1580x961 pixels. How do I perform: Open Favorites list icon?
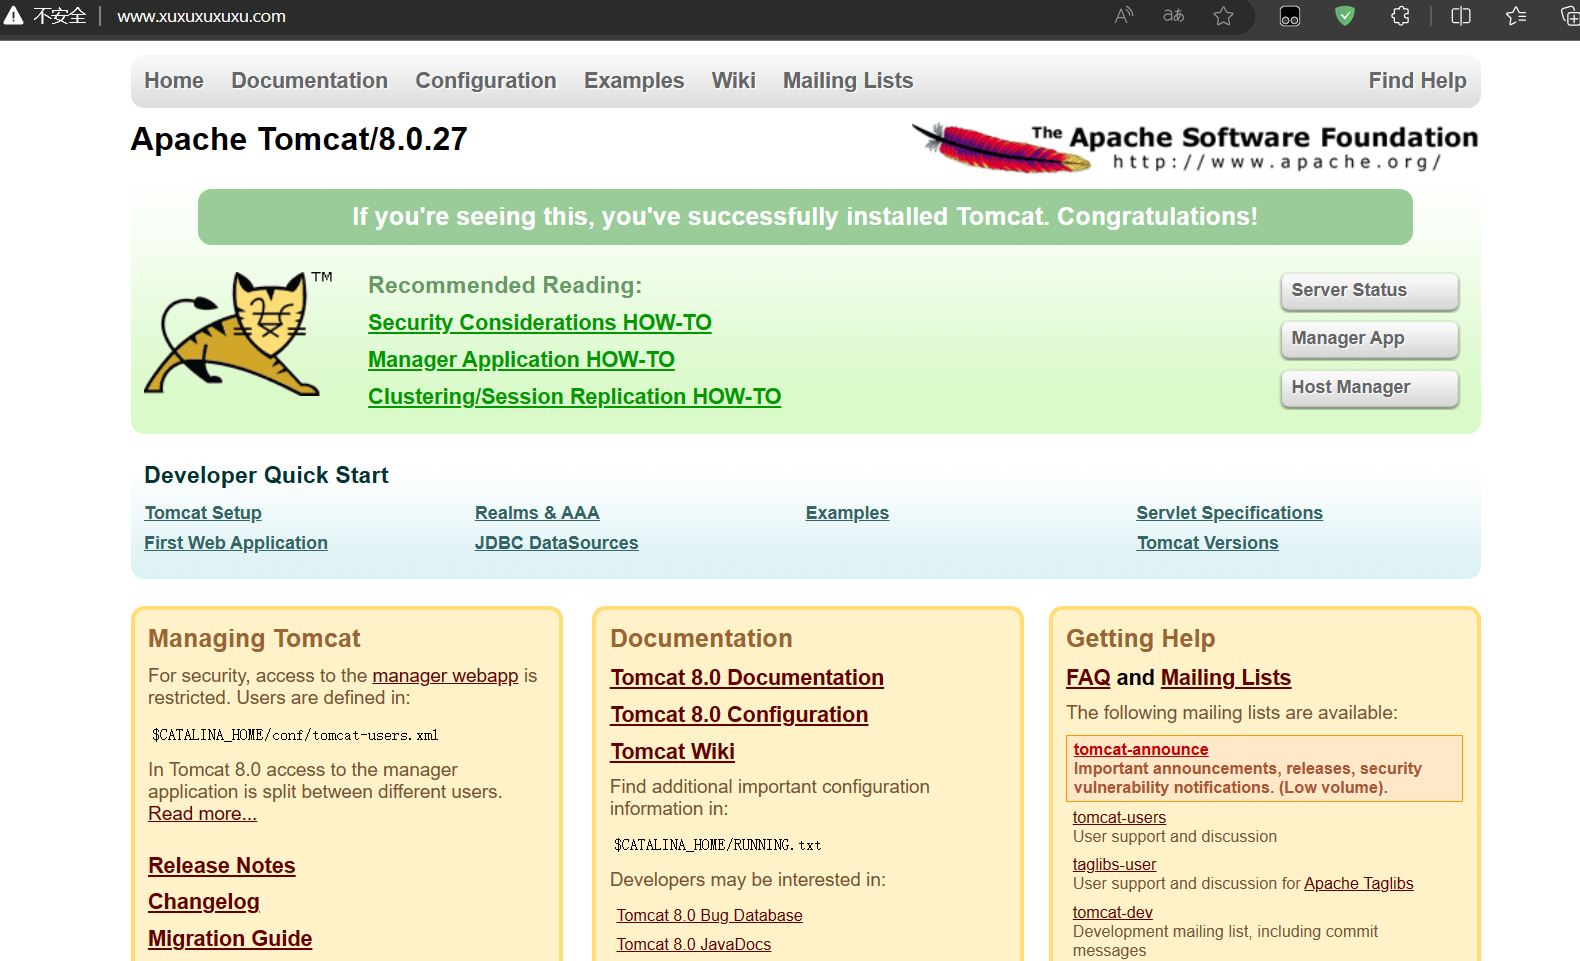tap(1516, 16)
